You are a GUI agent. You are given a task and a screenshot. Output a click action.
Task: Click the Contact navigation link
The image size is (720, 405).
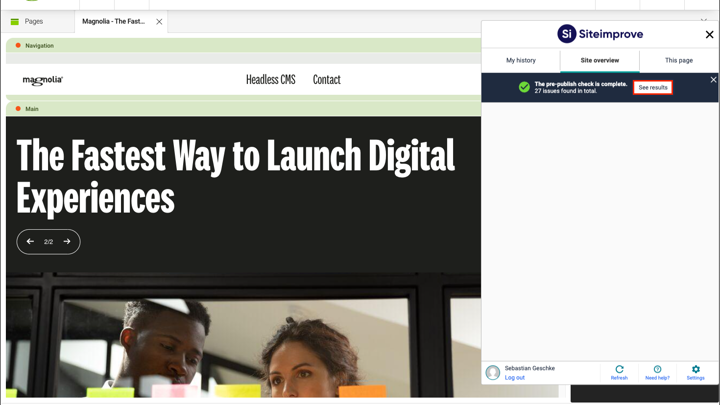tap(326, 80)
